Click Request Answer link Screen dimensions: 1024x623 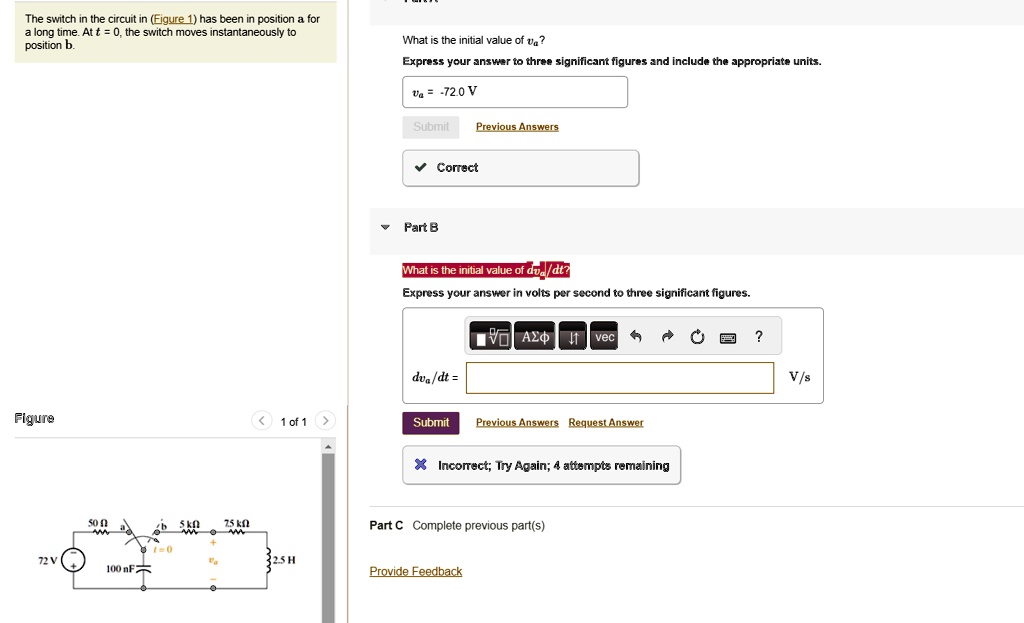tap(606, 423)
